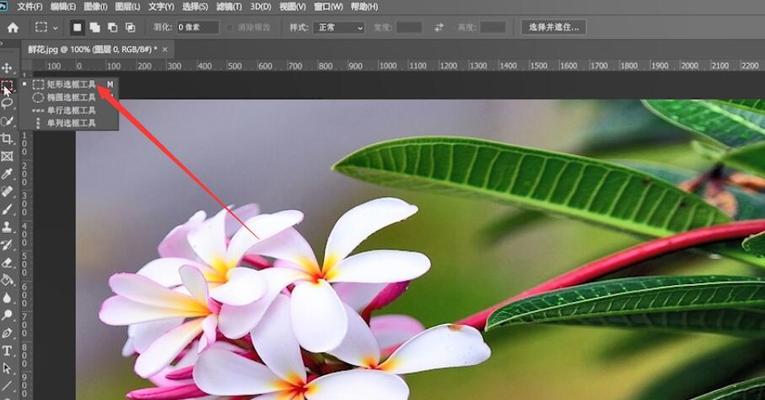
Task: Choose 矩形选框工具 from the flyout
Action: [70, 84]
